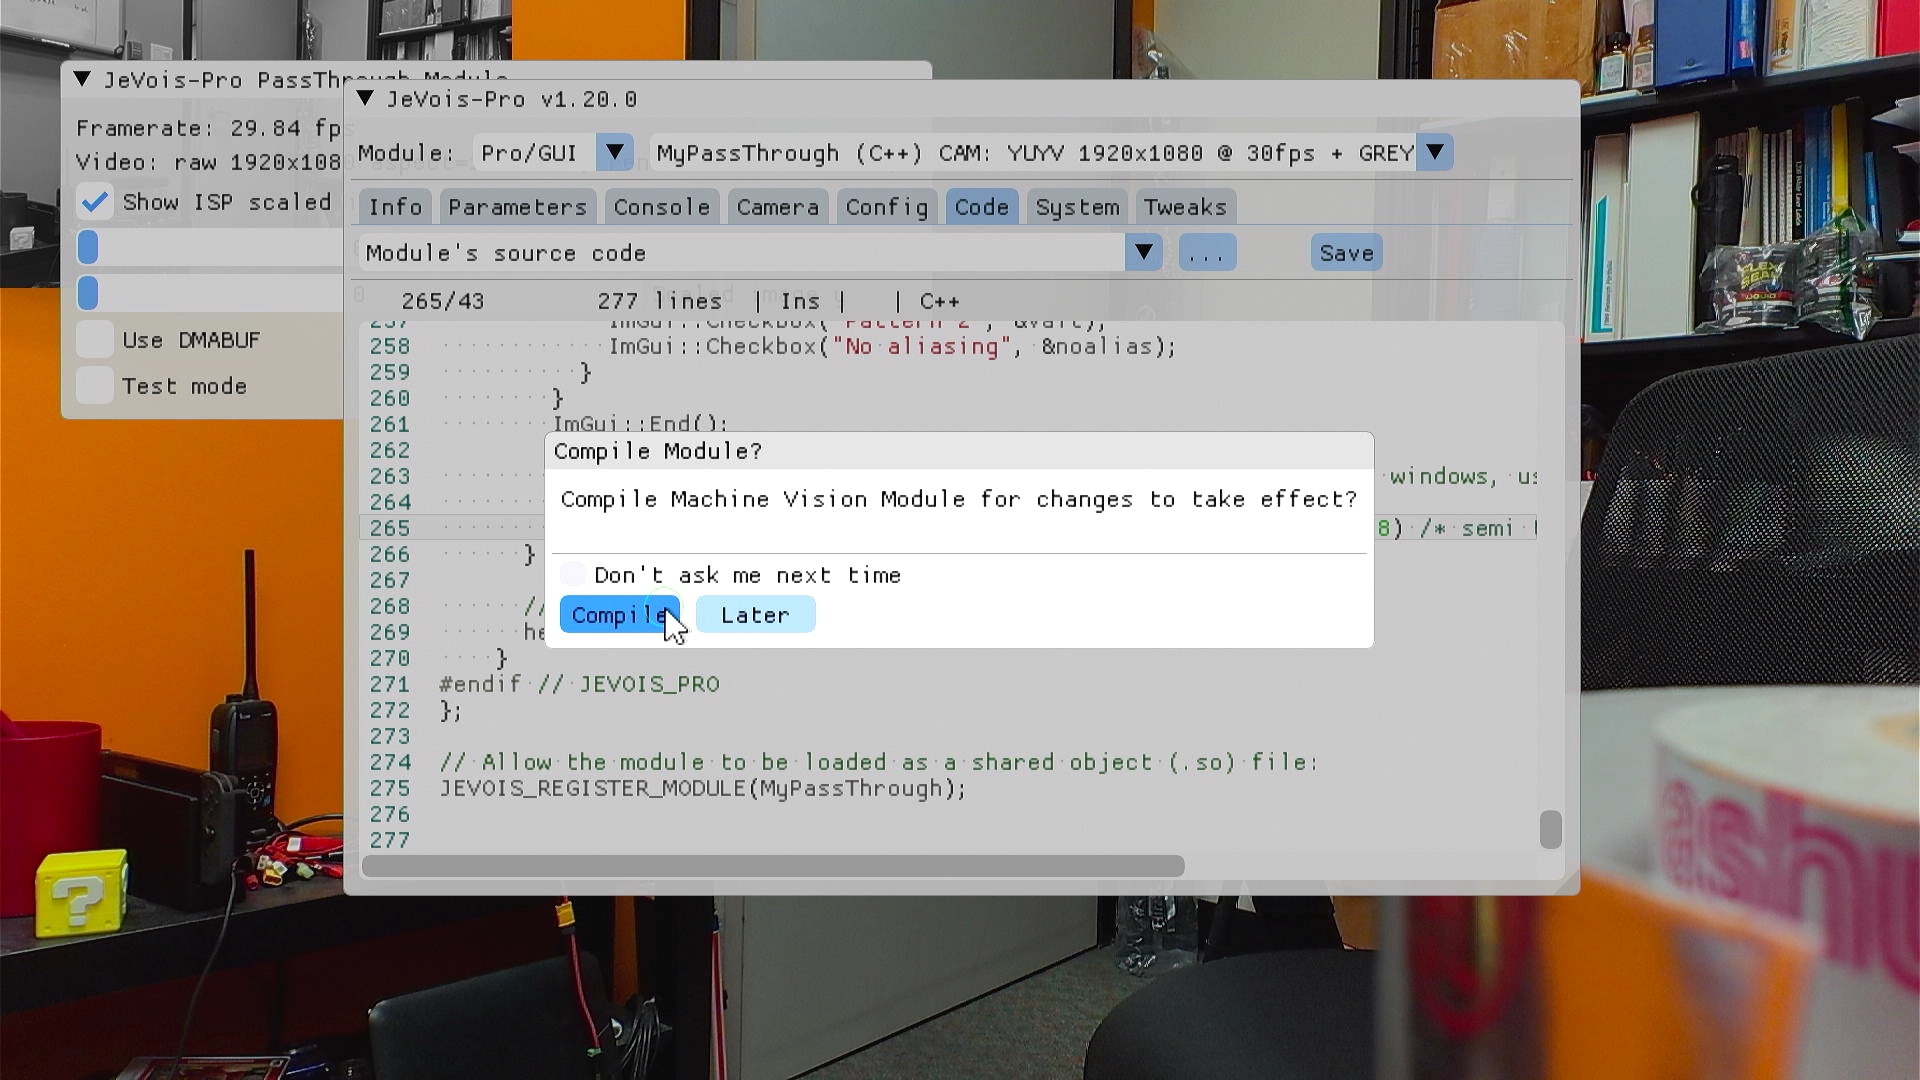The height and width of the screenshot is (1080, 1920).
Task: Check Don't ask me next time
Action: [x=573, y=575]
